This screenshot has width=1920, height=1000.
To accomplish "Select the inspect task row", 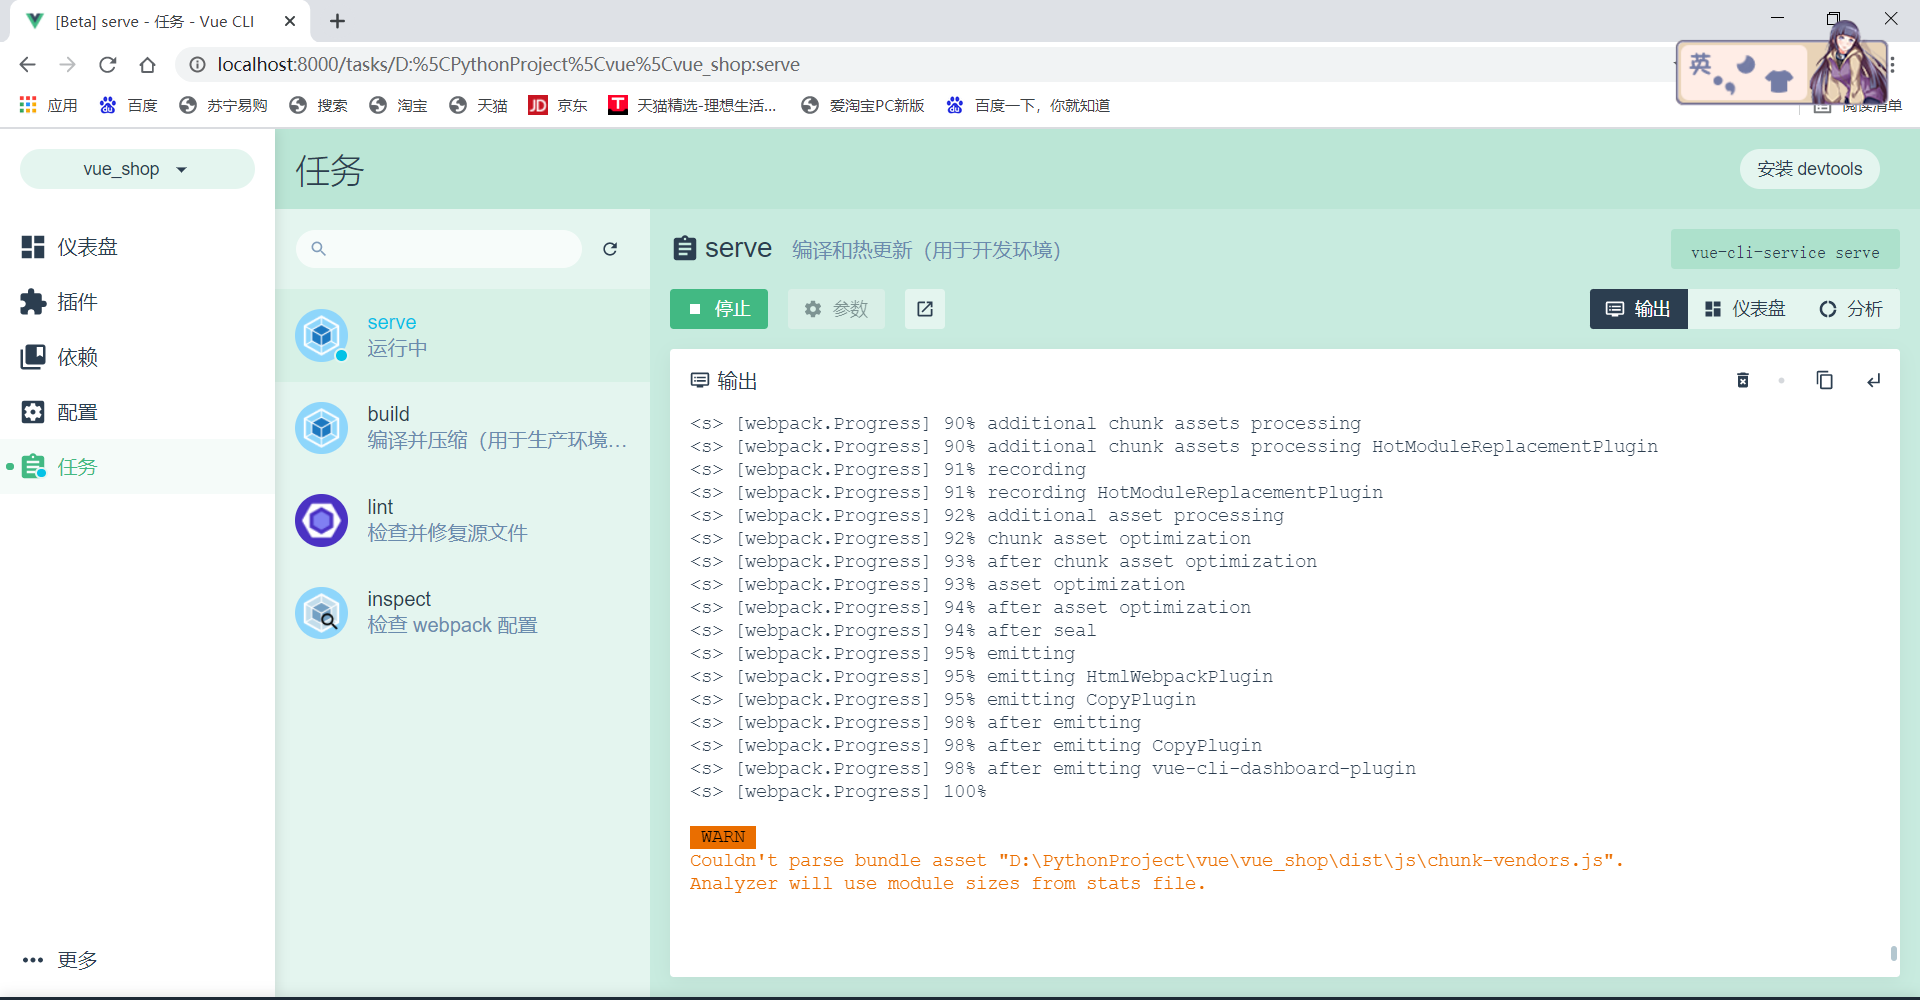I will pos(462,612).
